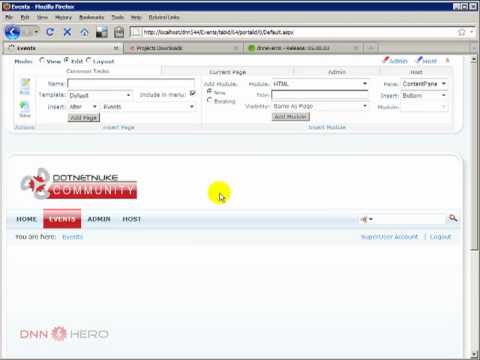Select the Edit mode radio button

click(66, 60)
